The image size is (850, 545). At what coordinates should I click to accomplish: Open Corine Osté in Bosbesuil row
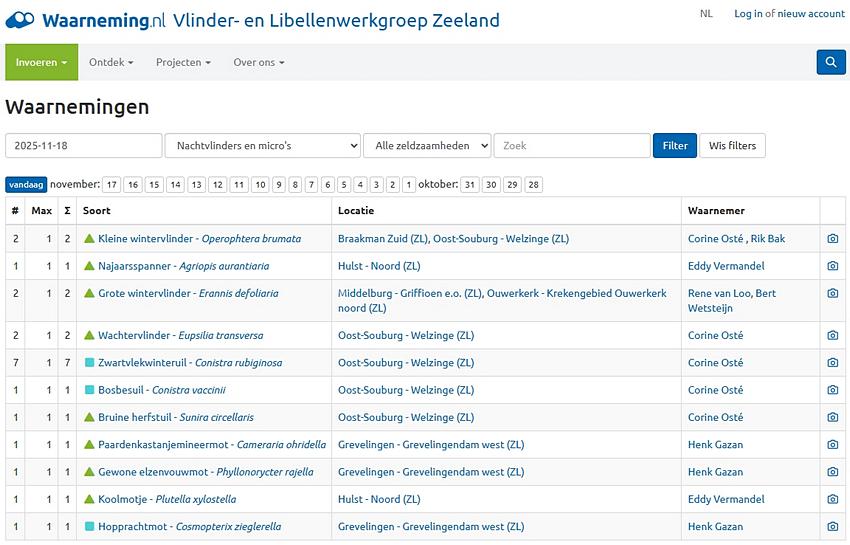(715, 390)
